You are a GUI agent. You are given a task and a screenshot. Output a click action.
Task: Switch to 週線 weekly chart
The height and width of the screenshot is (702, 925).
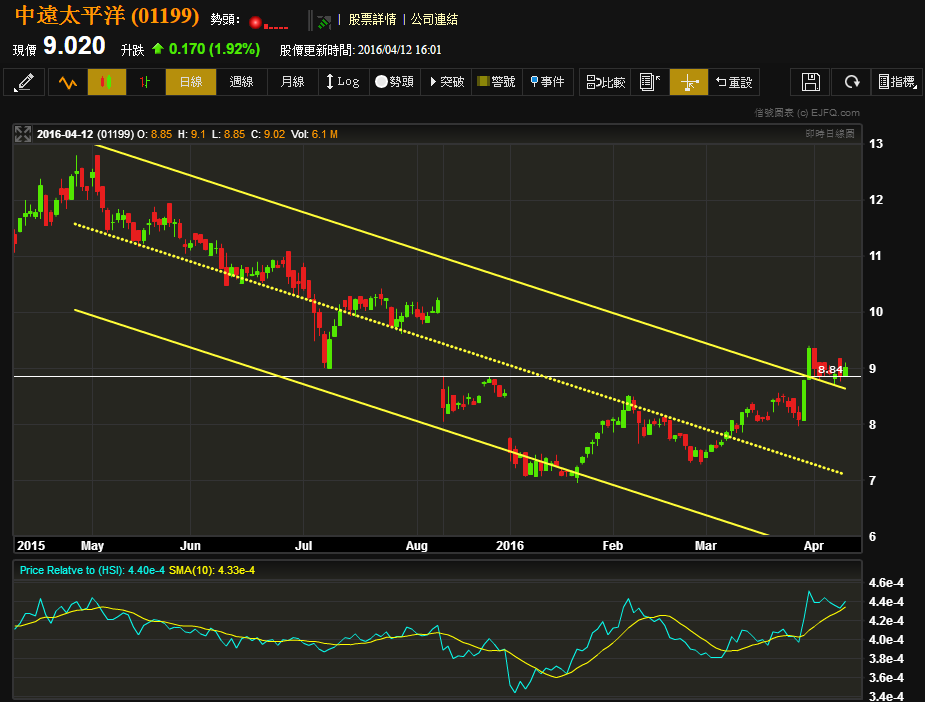point(241,82)
